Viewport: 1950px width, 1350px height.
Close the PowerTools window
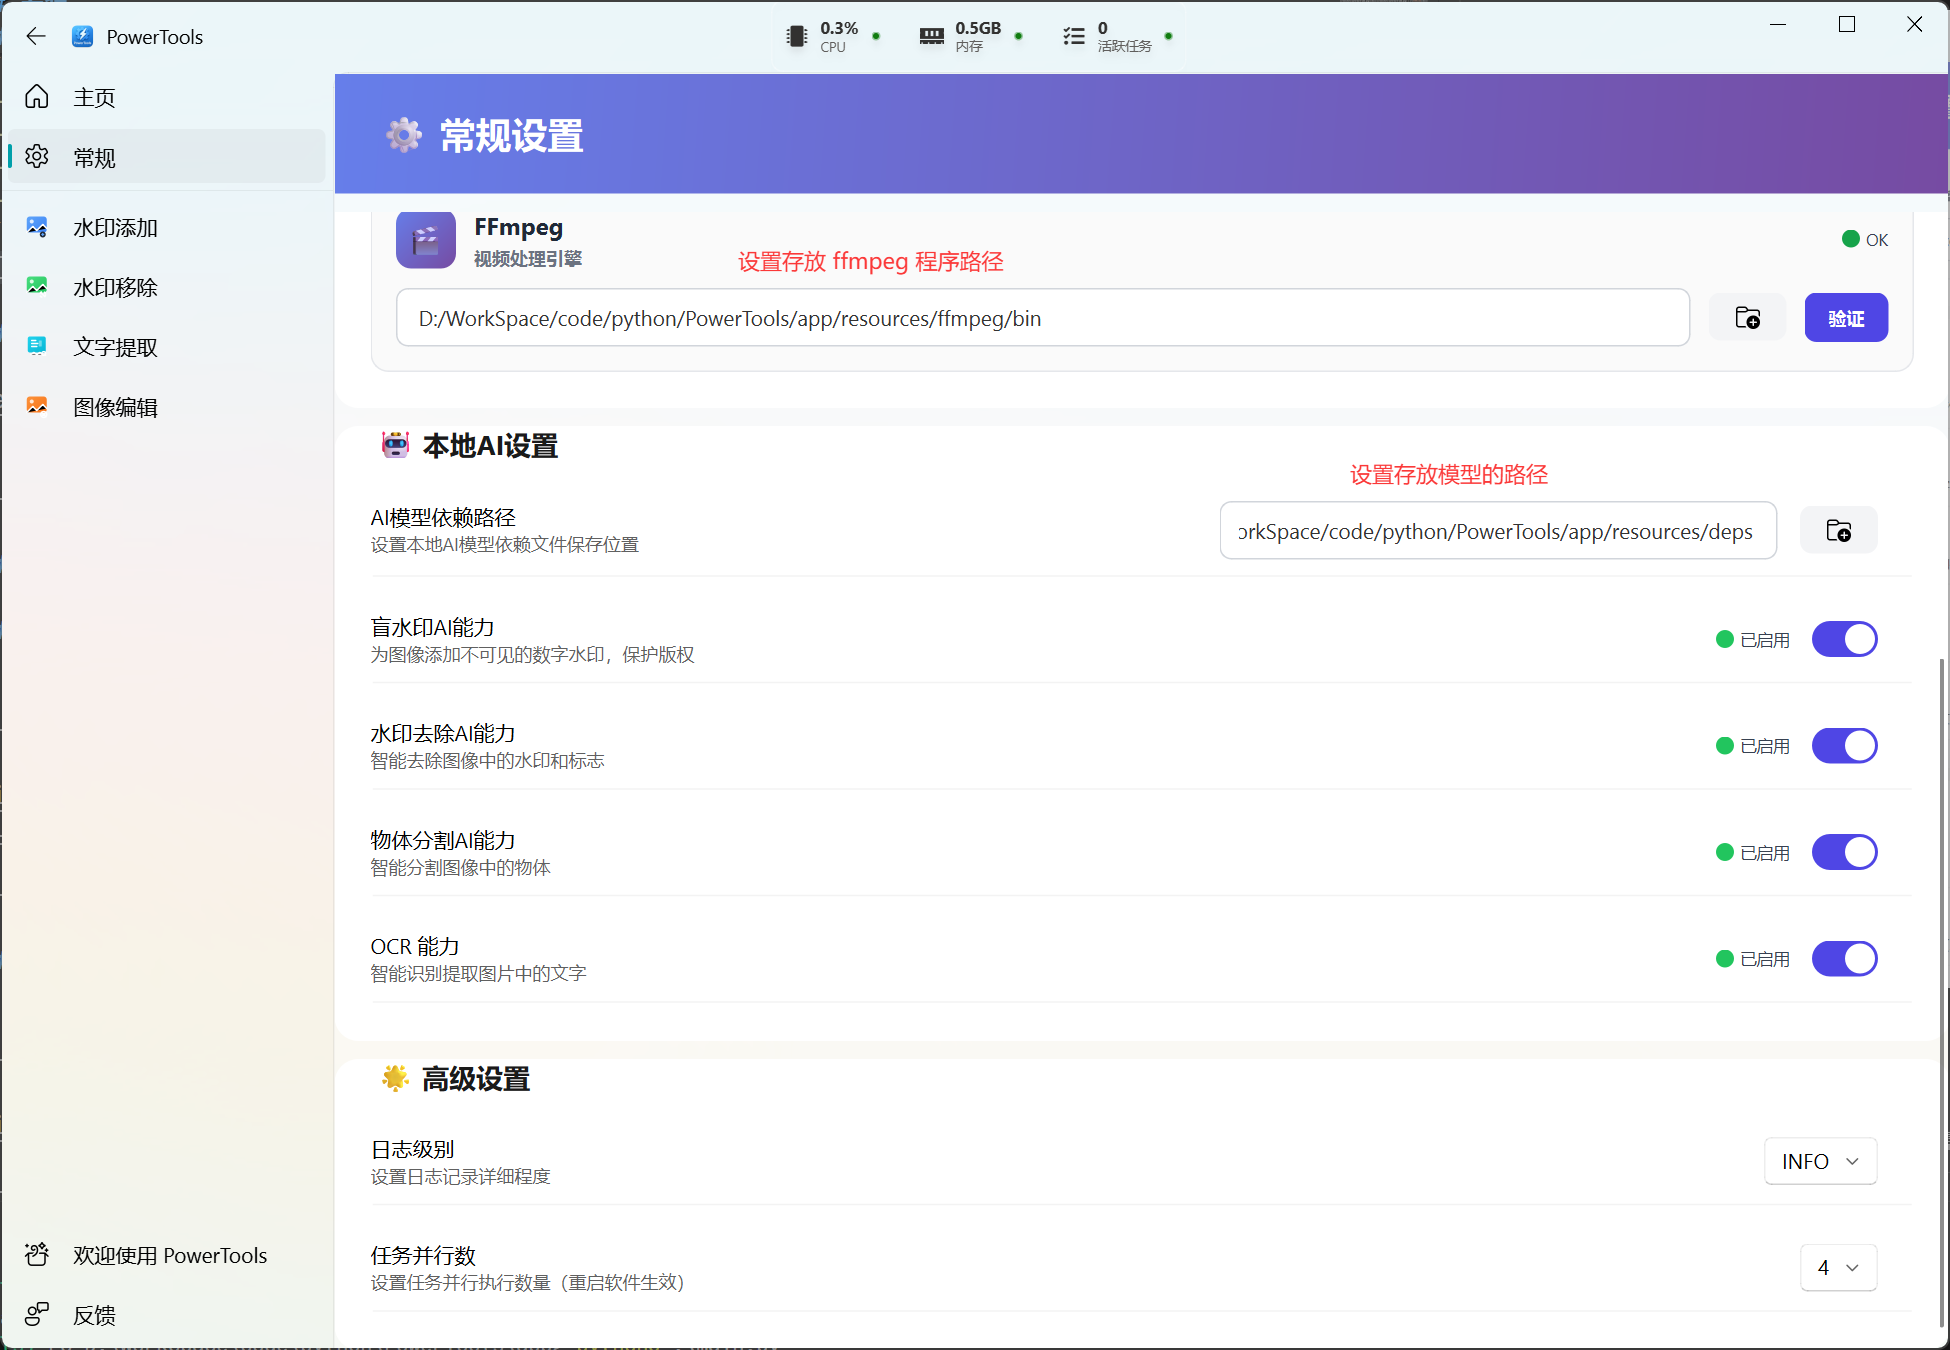tap(1914, 25)
